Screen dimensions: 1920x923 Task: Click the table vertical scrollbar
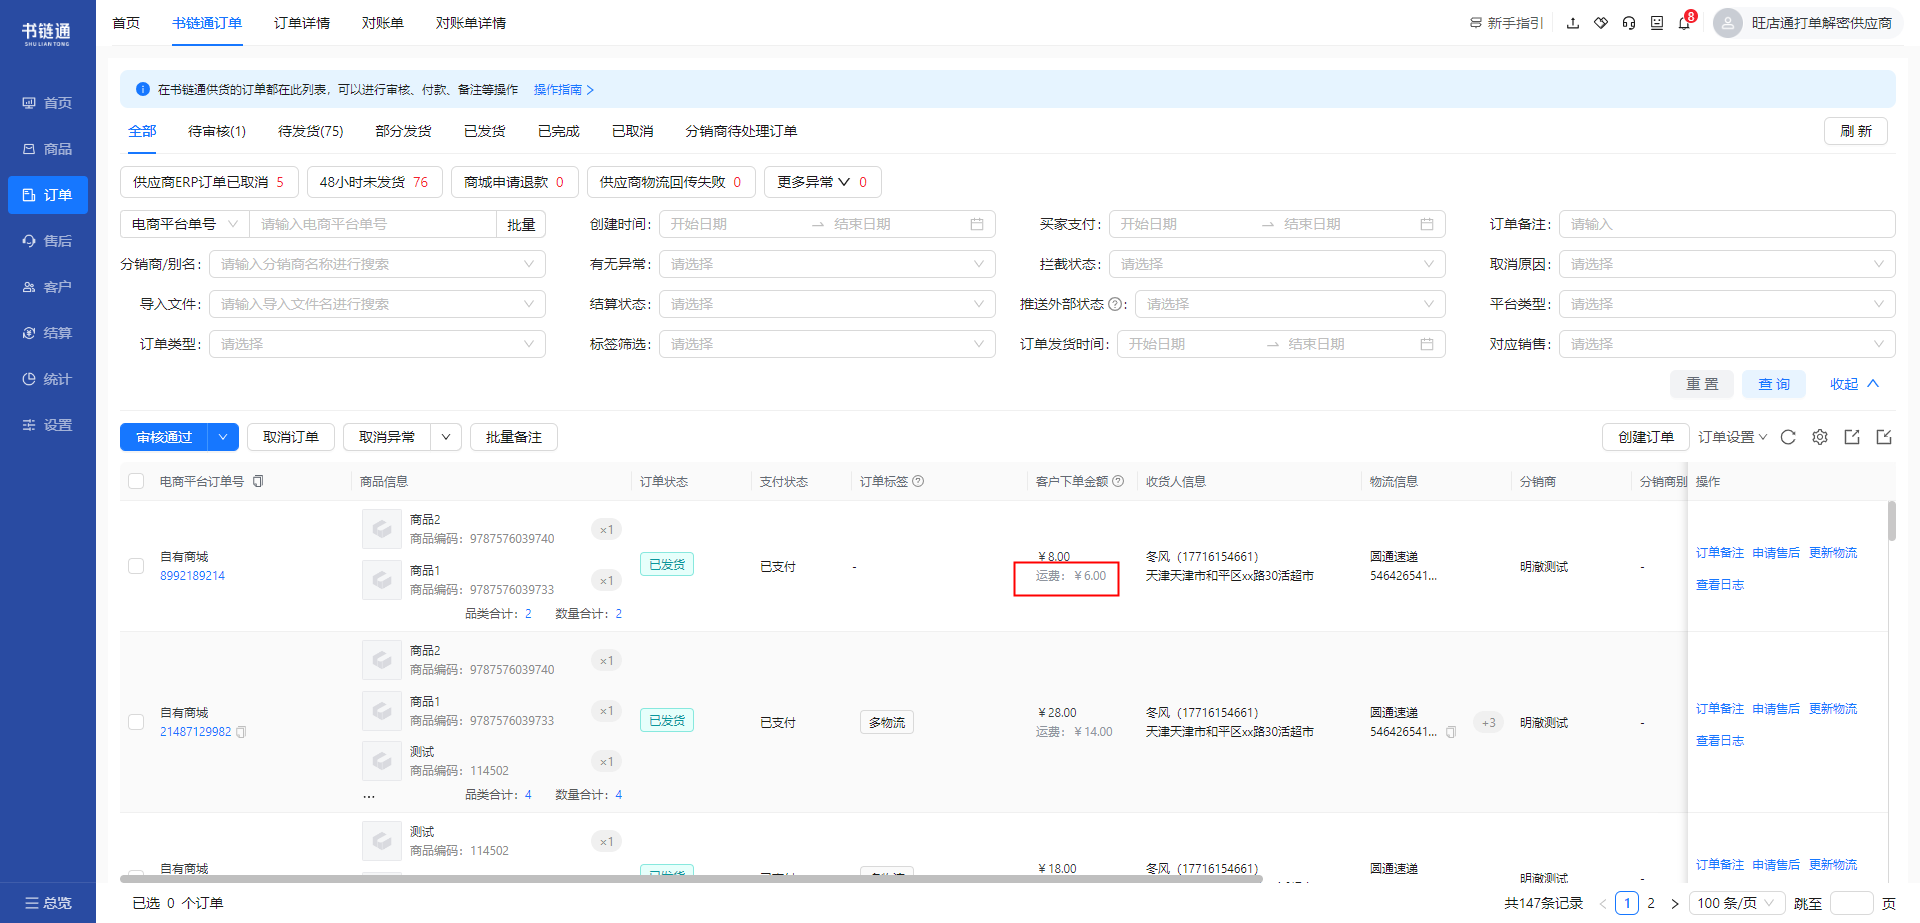click(1892, 520)
